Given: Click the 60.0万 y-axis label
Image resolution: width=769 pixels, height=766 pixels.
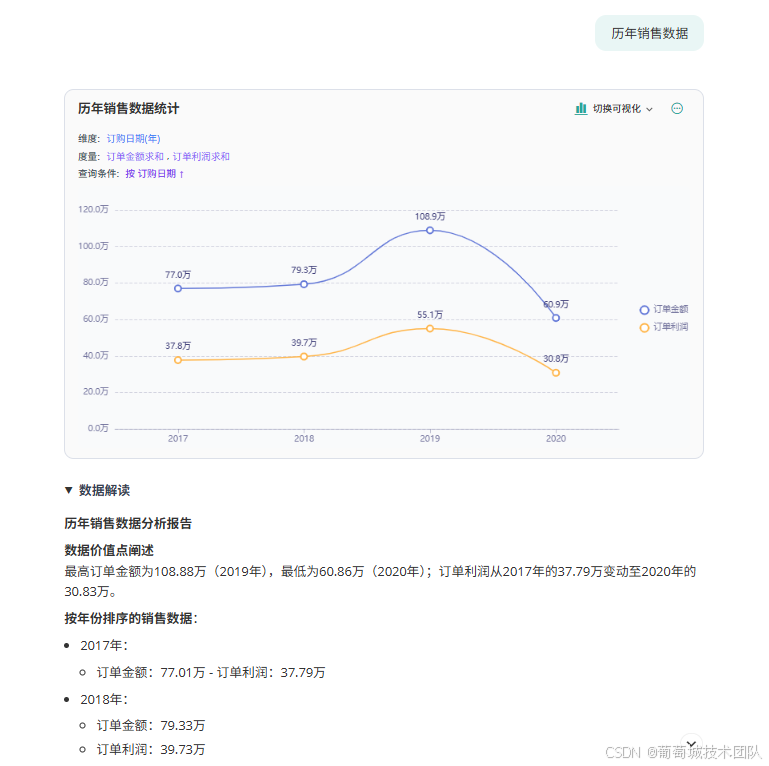Looking at the screenshot, I should 96,319.
